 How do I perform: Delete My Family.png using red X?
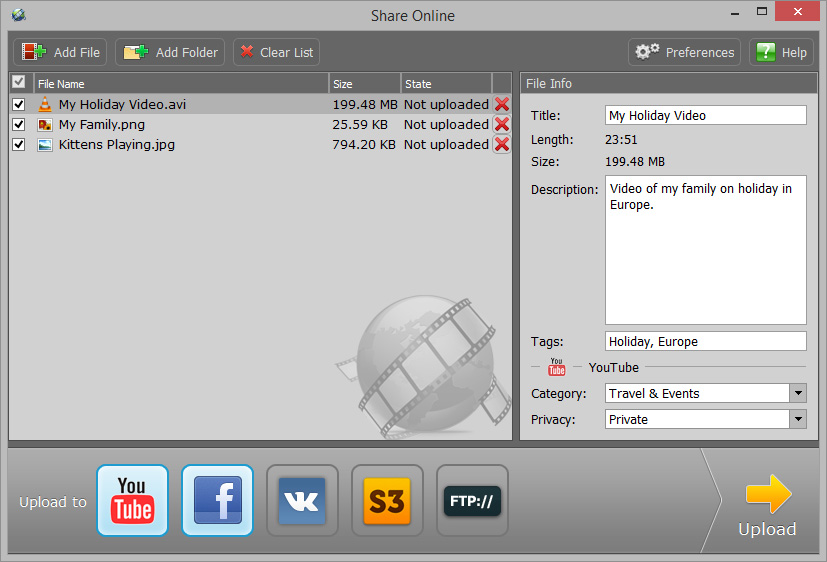502,124
